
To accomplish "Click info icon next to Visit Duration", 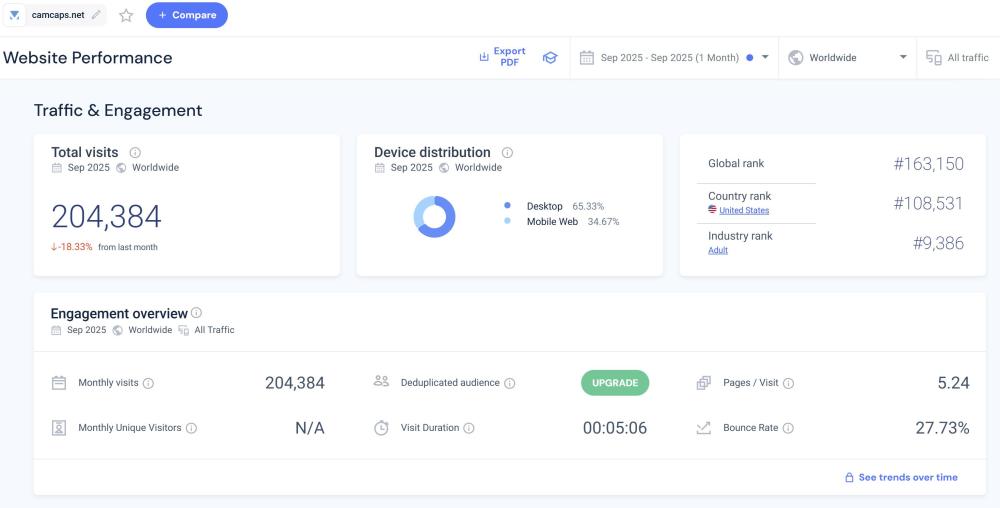I will tap(469, 428).
